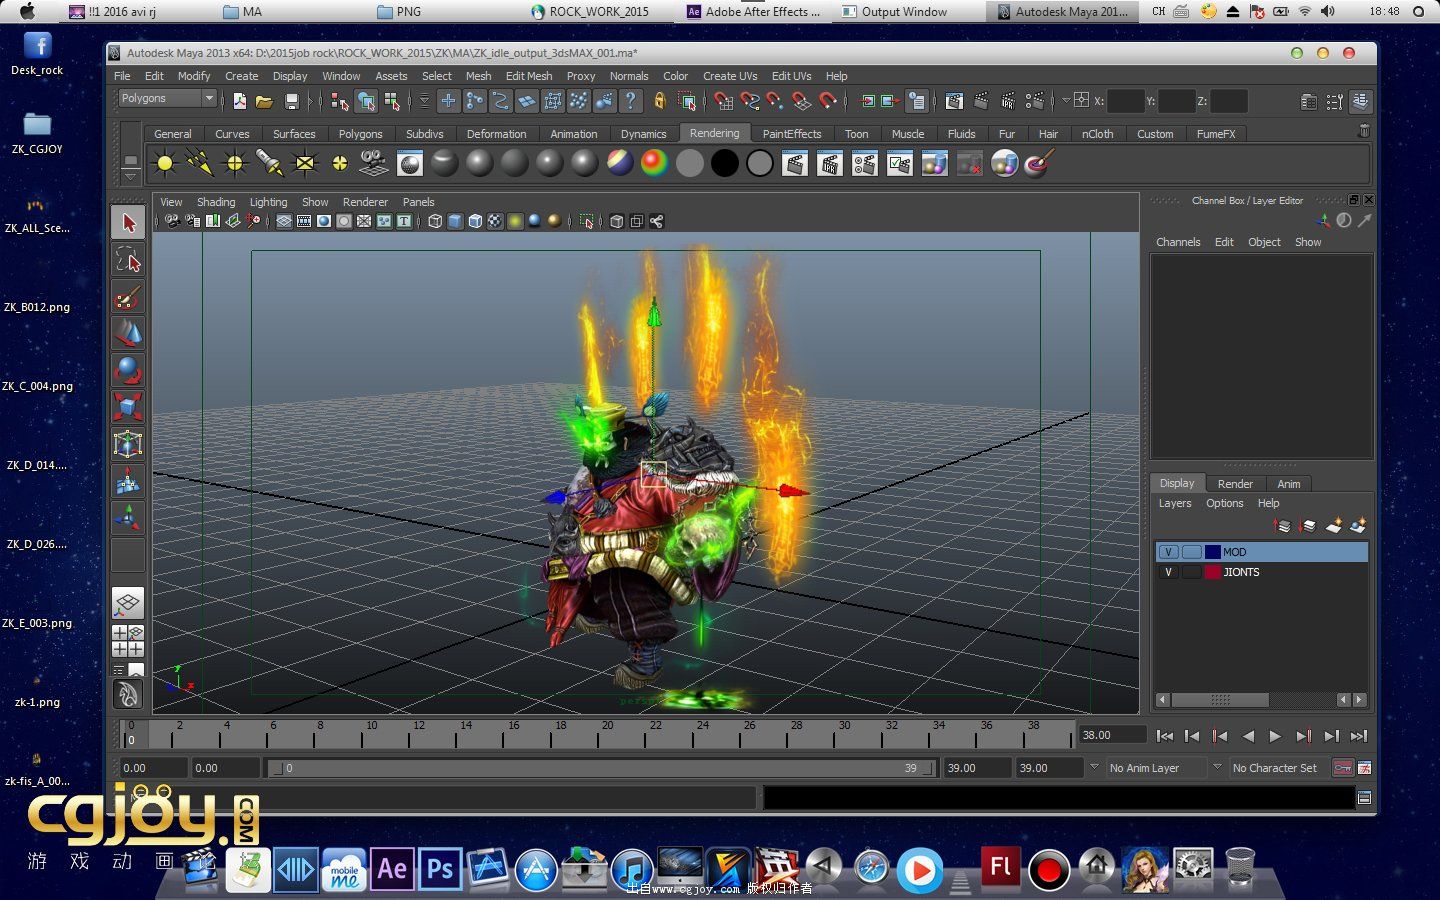
Task: Open the Edit Mesh menu
Action: pos(529,76)
